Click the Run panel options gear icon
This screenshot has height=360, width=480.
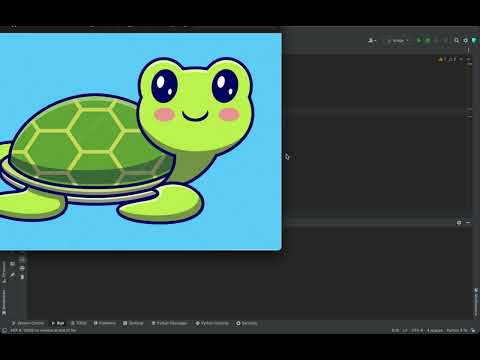(x=459, y=222)
